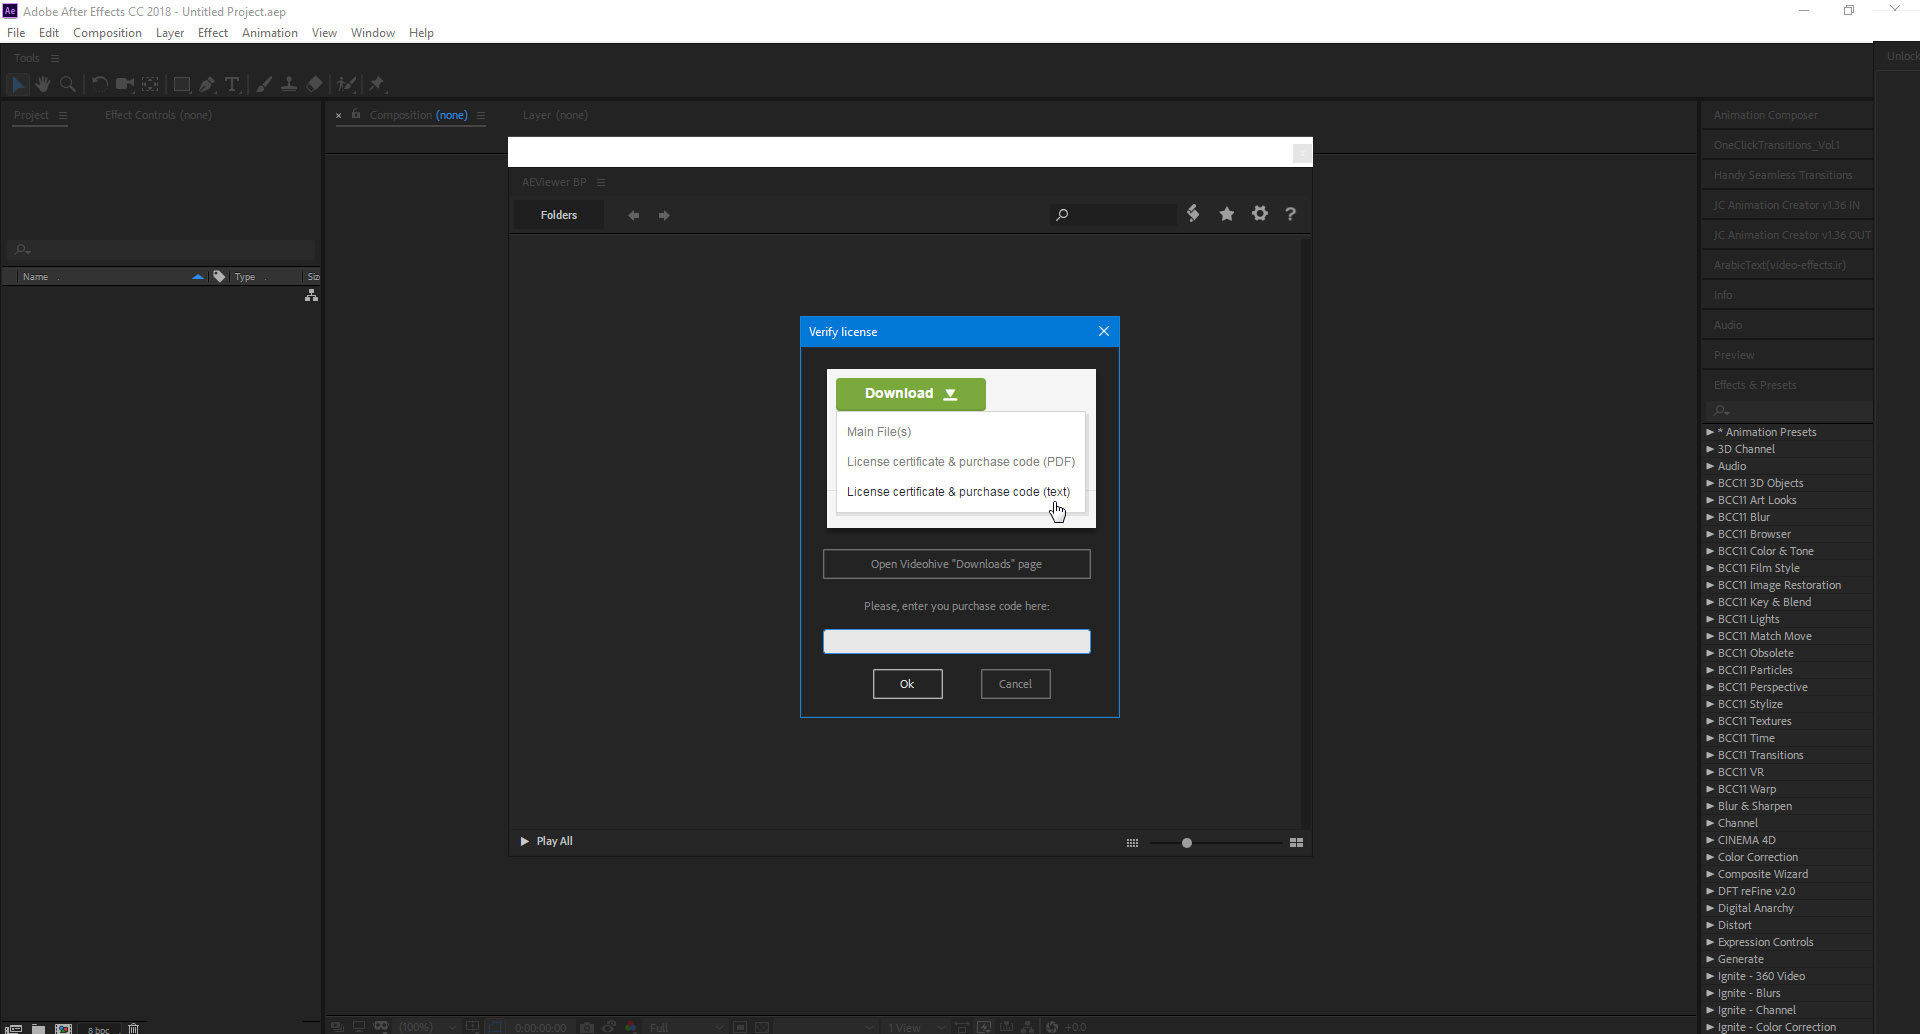
Task: Expand BCC11 Color & Tone category
Action: click(1710, 551)
